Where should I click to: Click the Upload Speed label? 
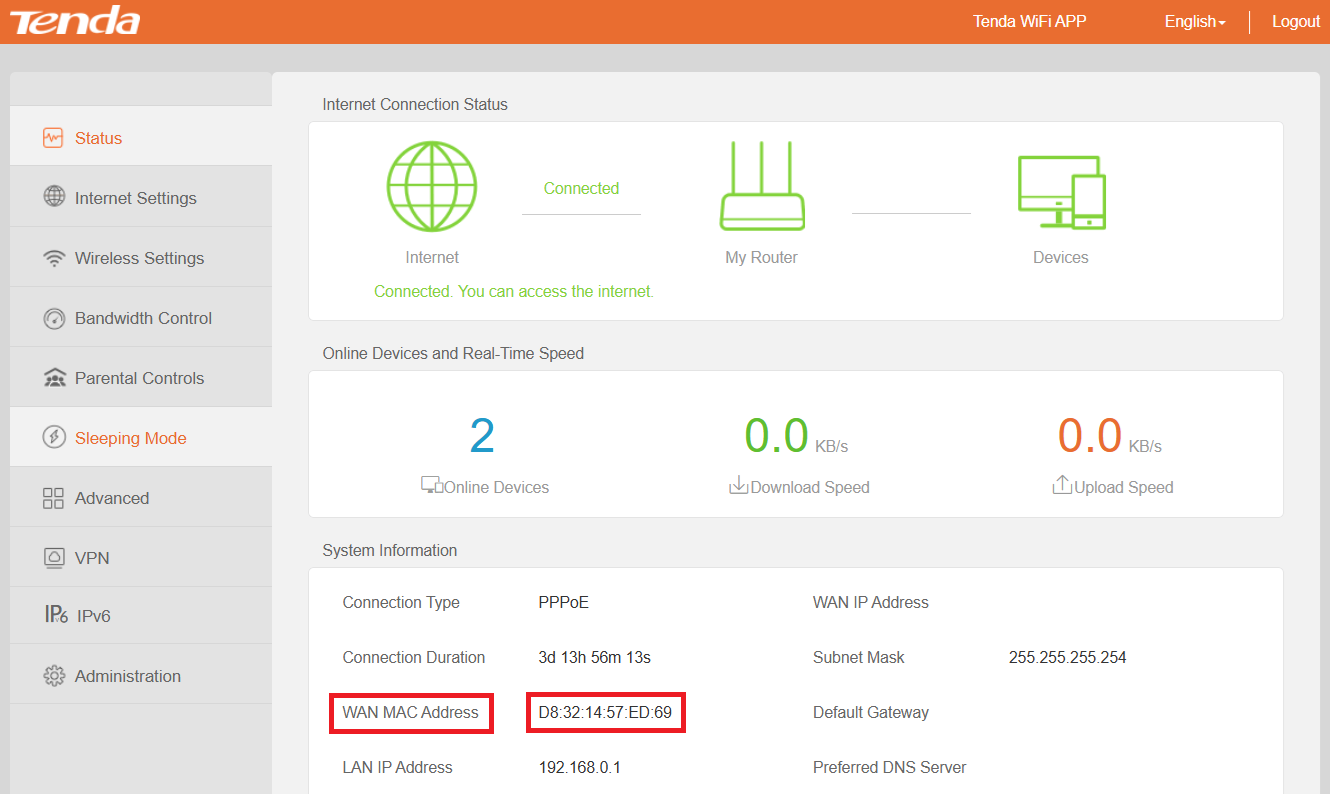click(1123, 488)
